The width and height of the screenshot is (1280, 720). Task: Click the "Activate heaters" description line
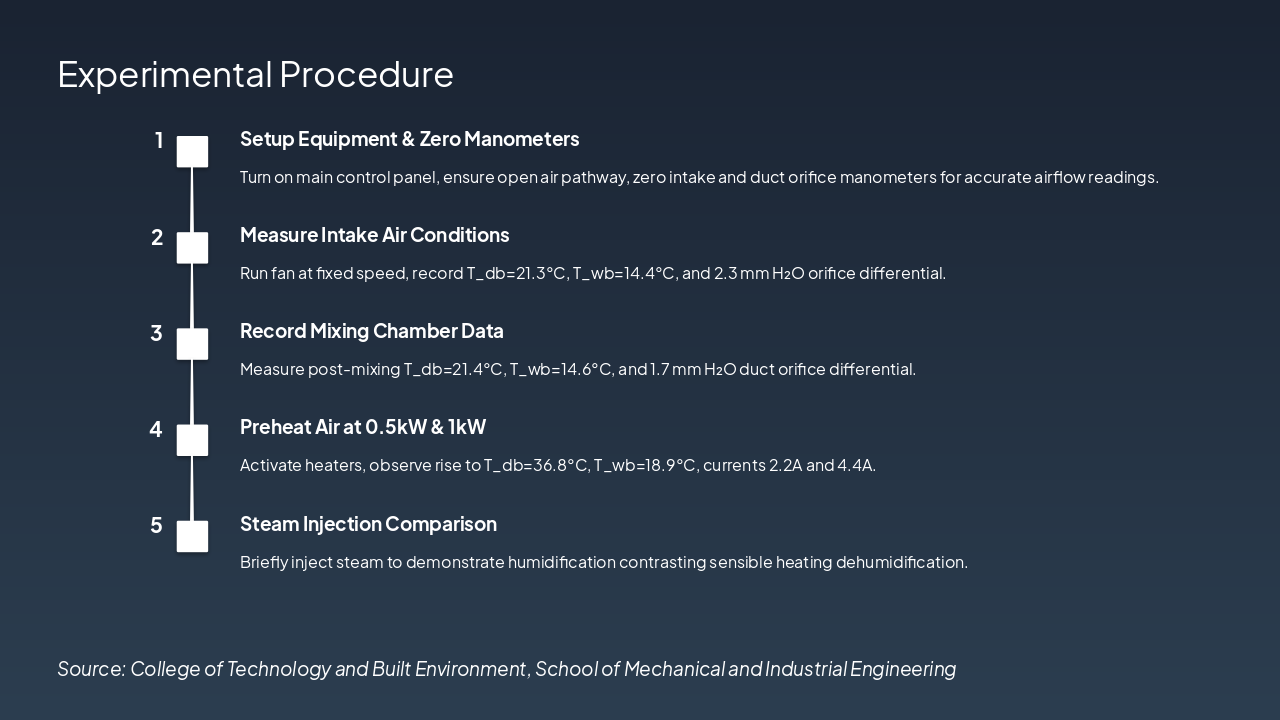(557, 465)
